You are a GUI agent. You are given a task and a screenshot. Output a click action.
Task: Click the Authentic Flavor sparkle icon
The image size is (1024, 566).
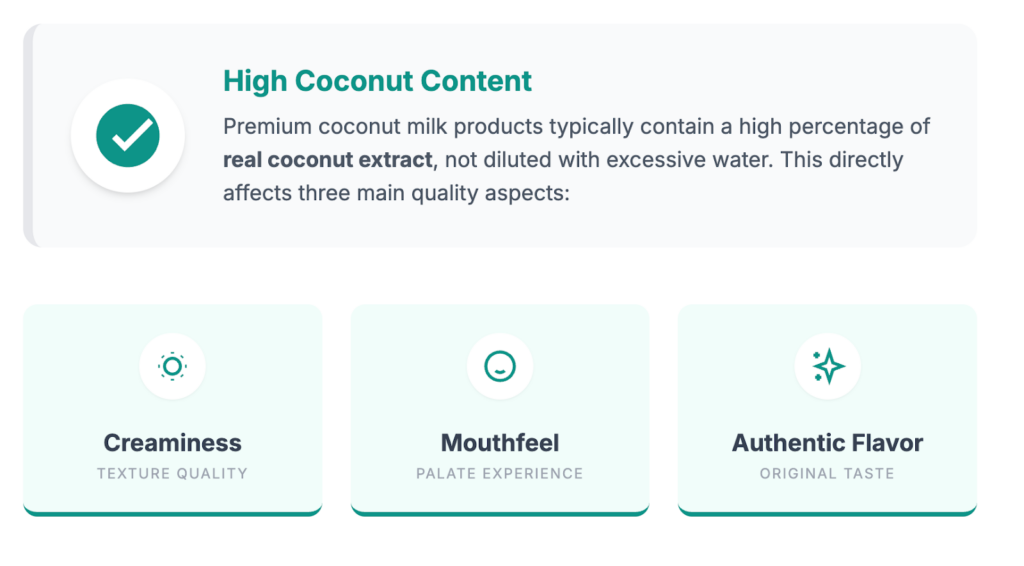[827, 367]
